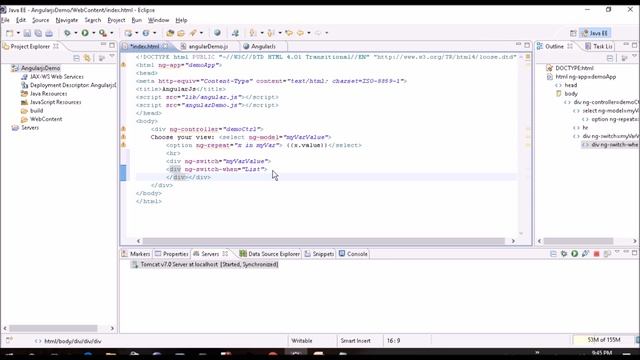Click the Save All toolbar icon
Screen dimensions: 640x360
coord(38,33)
